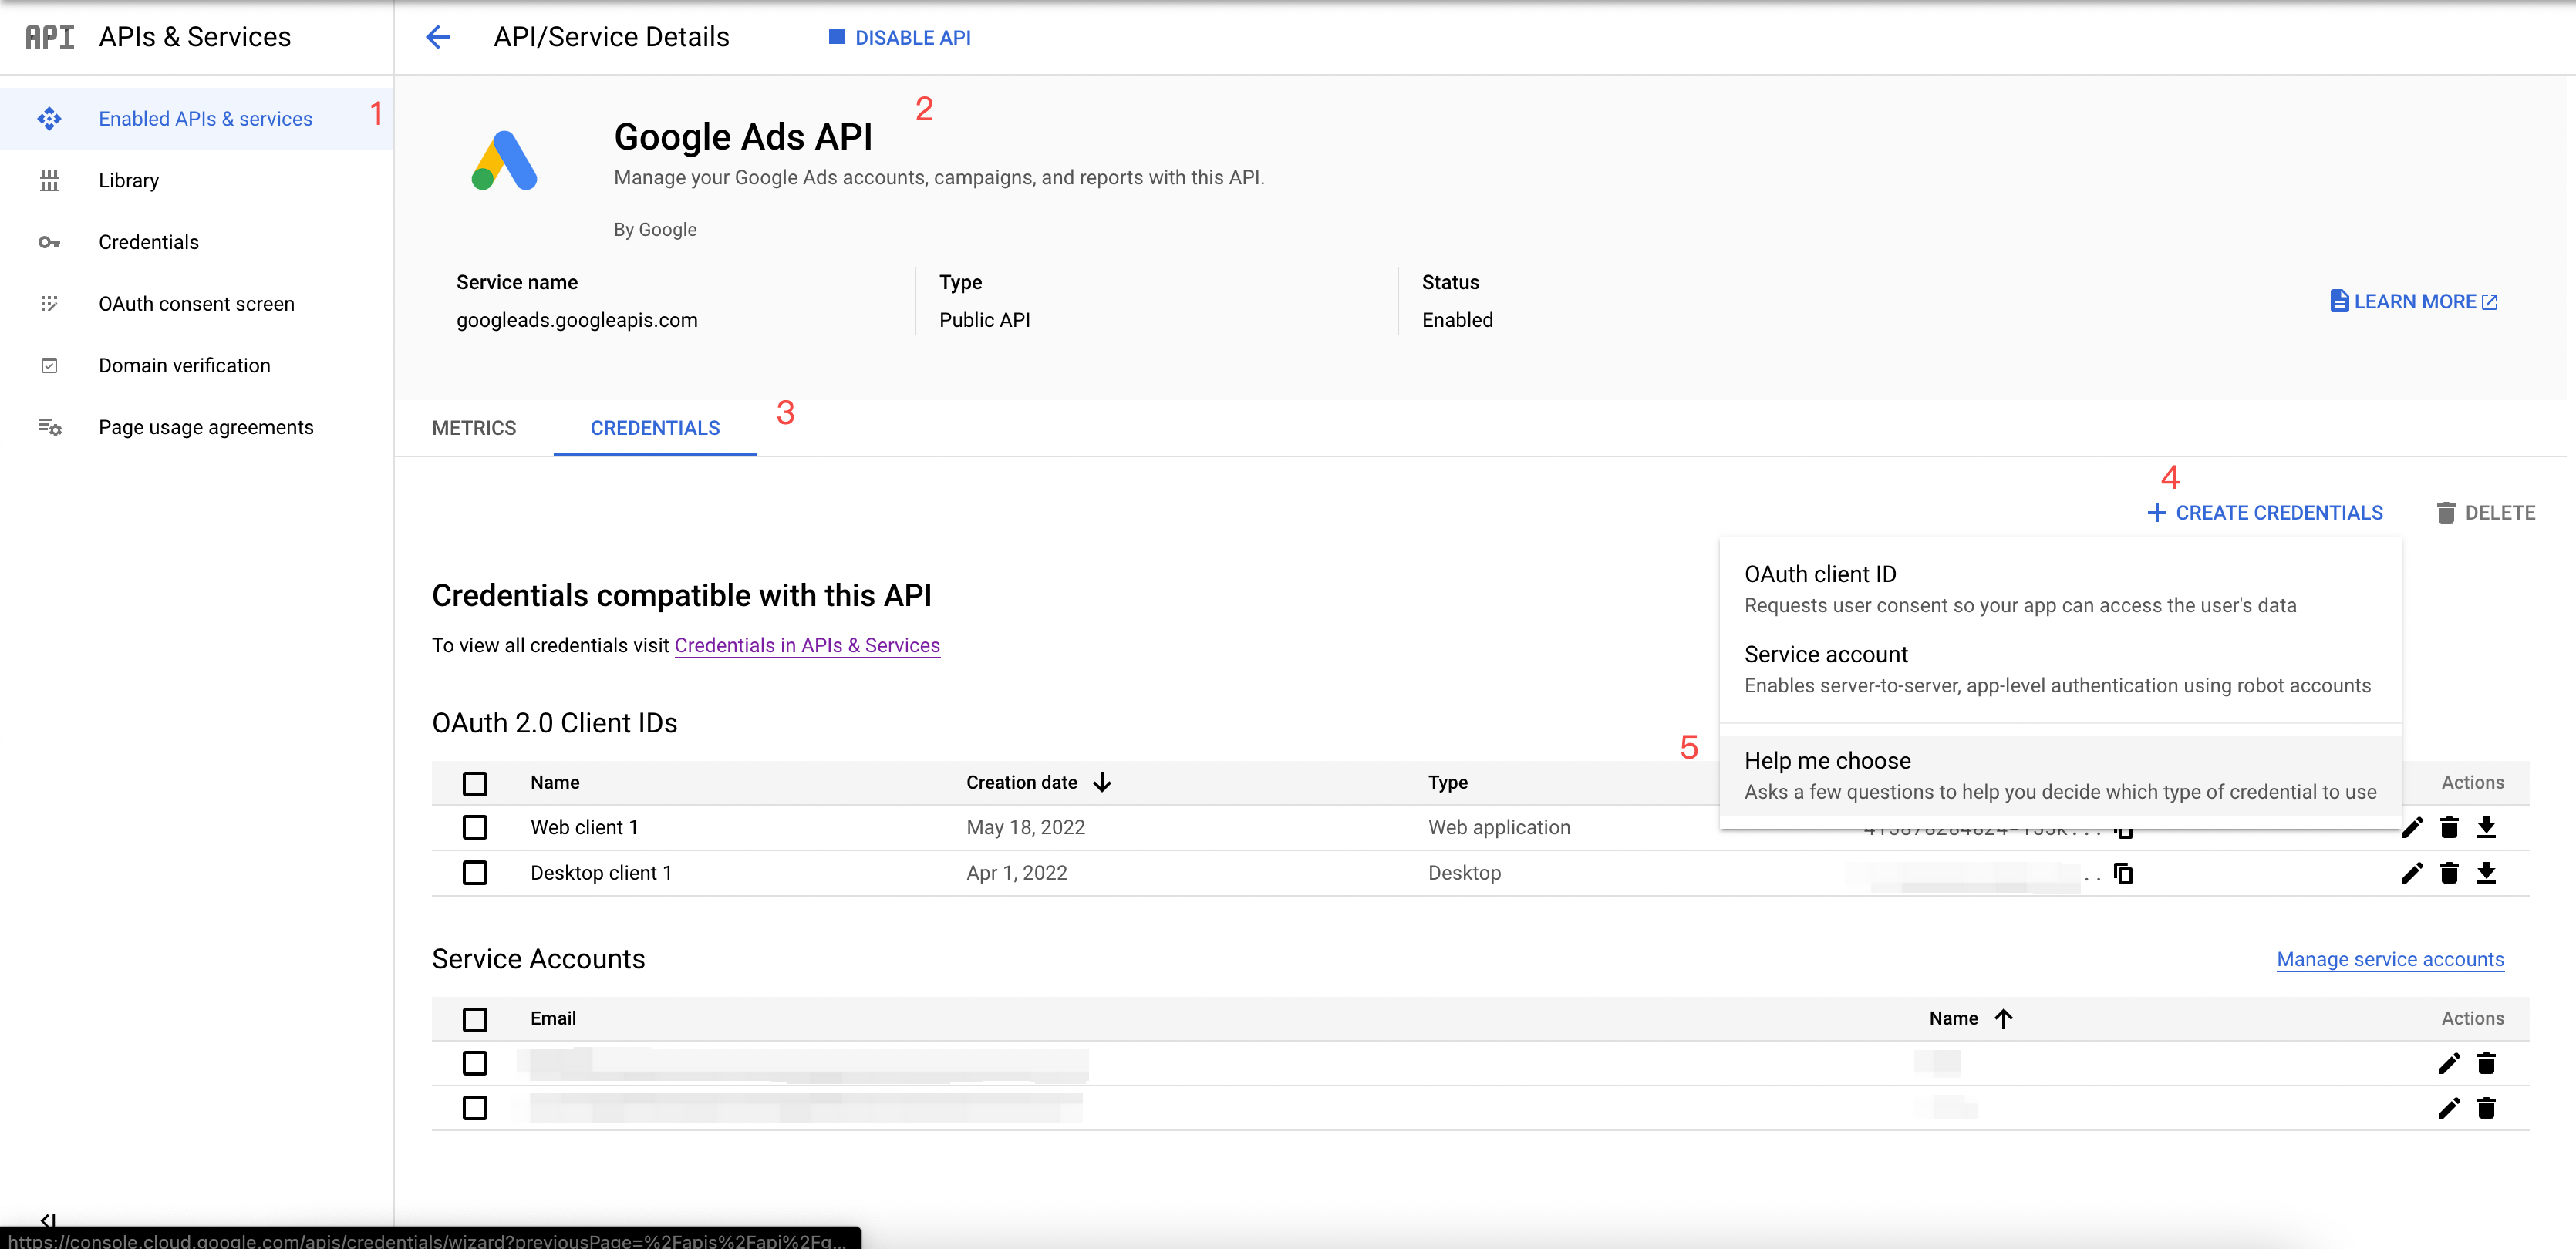
Task: Choose Service account menu option
Action: tap(2060, 669)
